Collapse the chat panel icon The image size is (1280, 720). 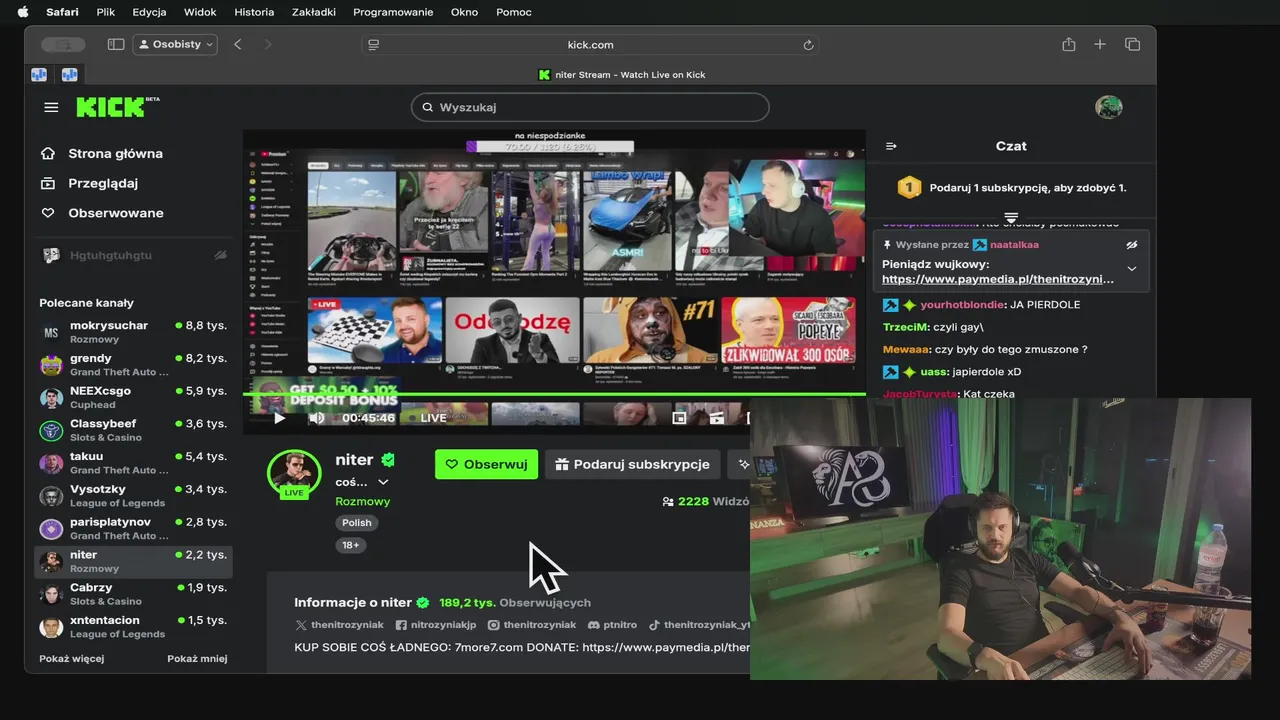tap(891, 146)
